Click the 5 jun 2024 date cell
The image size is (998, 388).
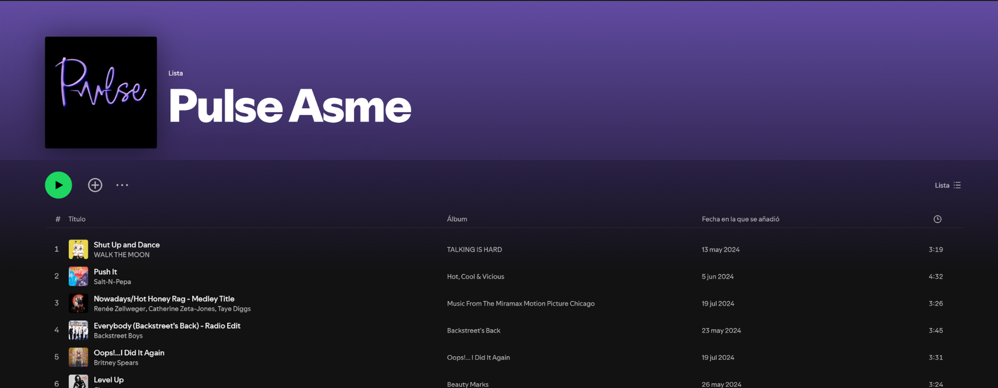coord(717,277)
